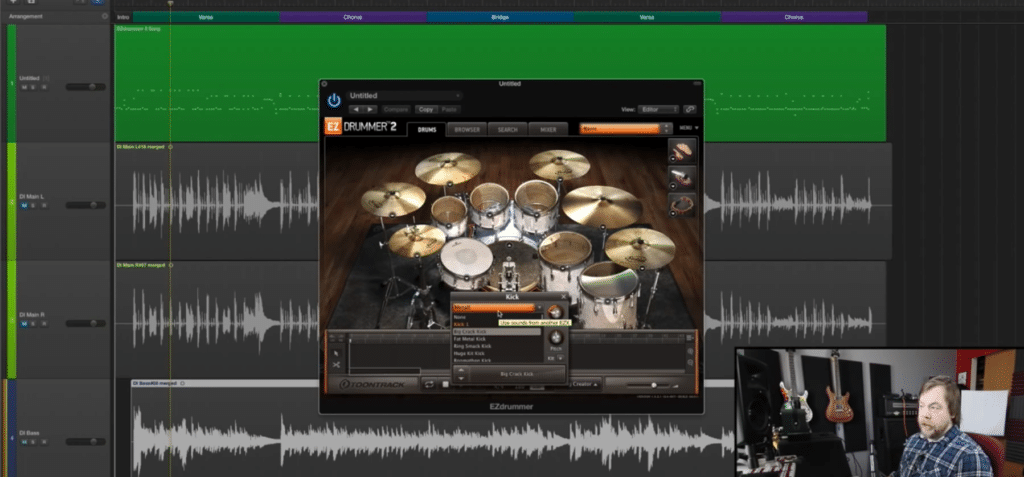Click the Big Crack Kick name bar
1024x477 pixels.
[x=517, y=374]
